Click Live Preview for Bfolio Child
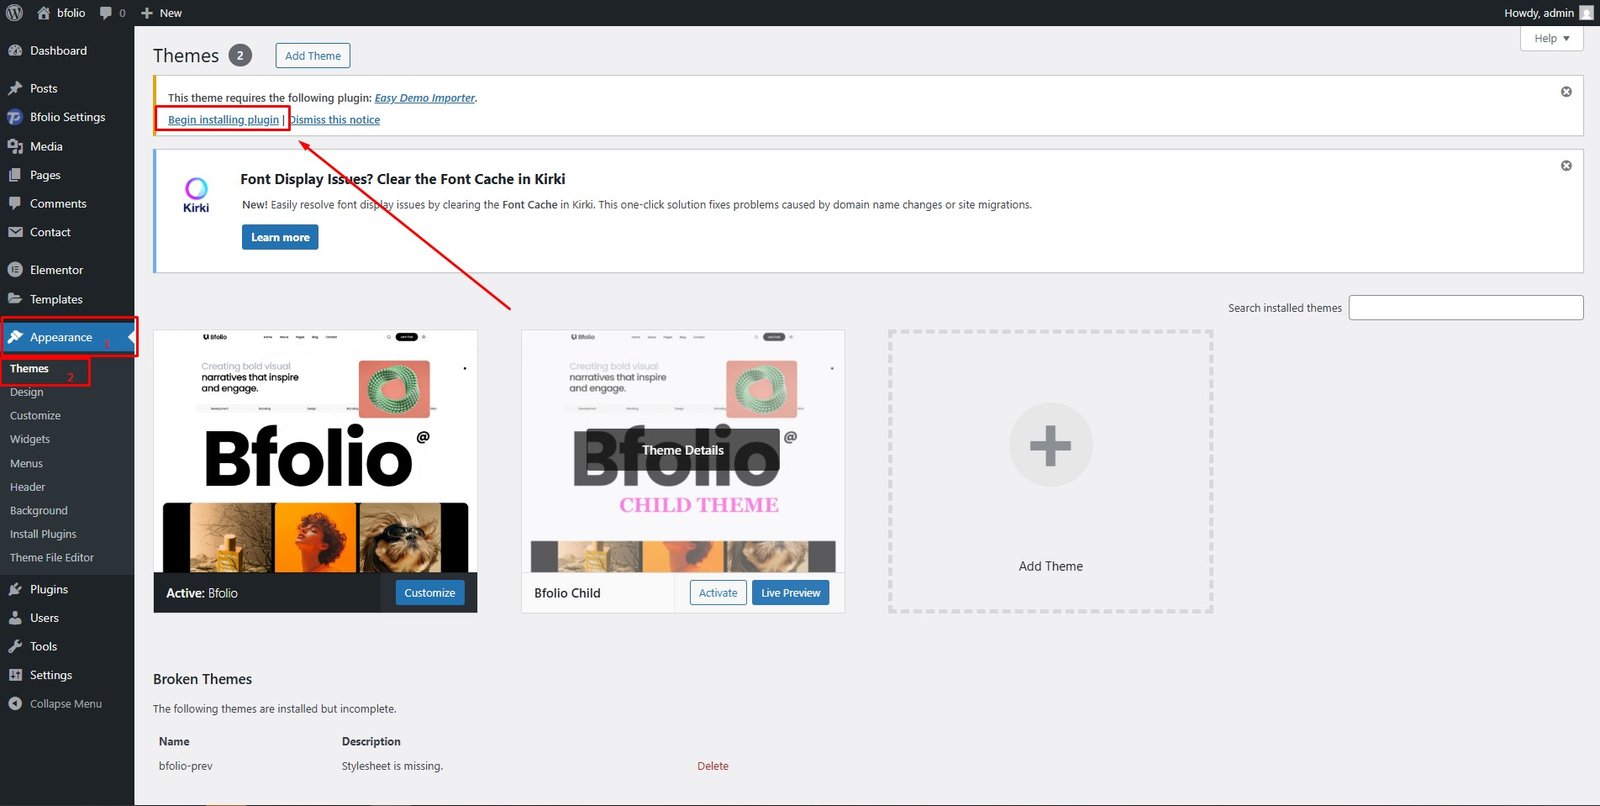Screen dimensions: 1600x806 point(790,593)
